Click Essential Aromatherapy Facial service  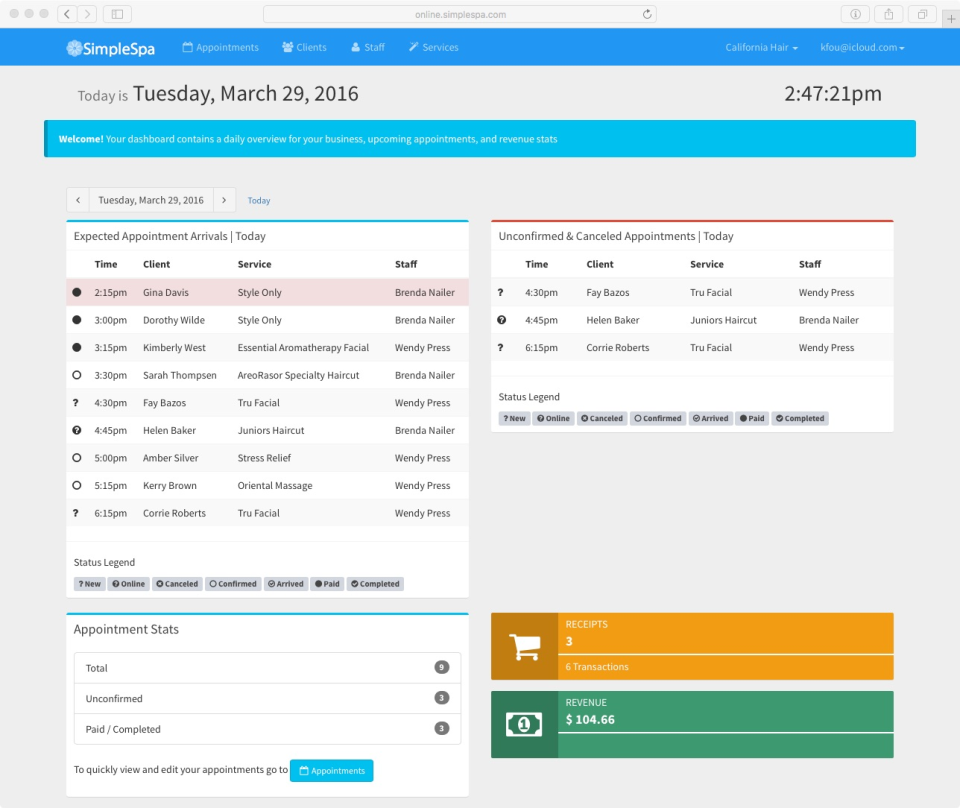pyautogui.click(x=303, y=348)
